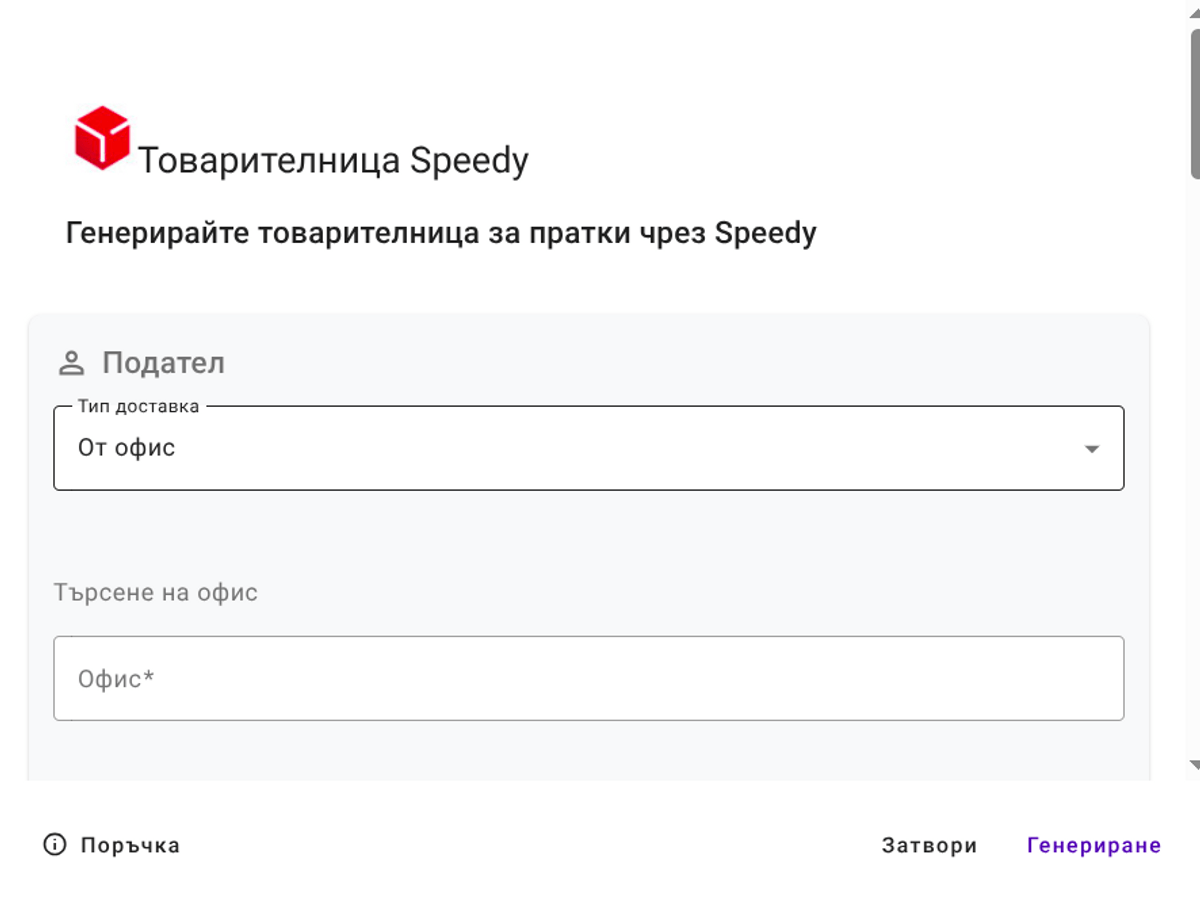Screen dimensions: 1200x902
Task: Select the Търсене на офис section label
Action: click(x=154, y=591)
